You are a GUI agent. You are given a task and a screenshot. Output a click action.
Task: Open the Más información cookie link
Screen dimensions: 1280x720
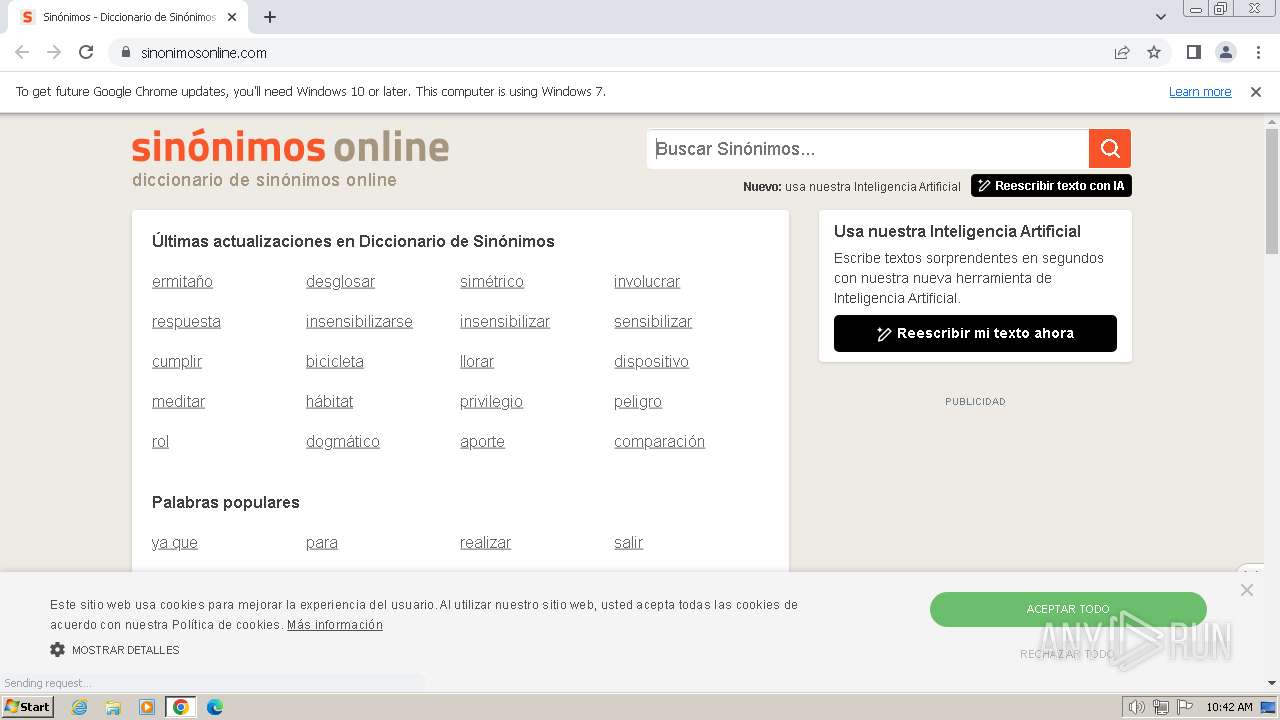point(335,625)
